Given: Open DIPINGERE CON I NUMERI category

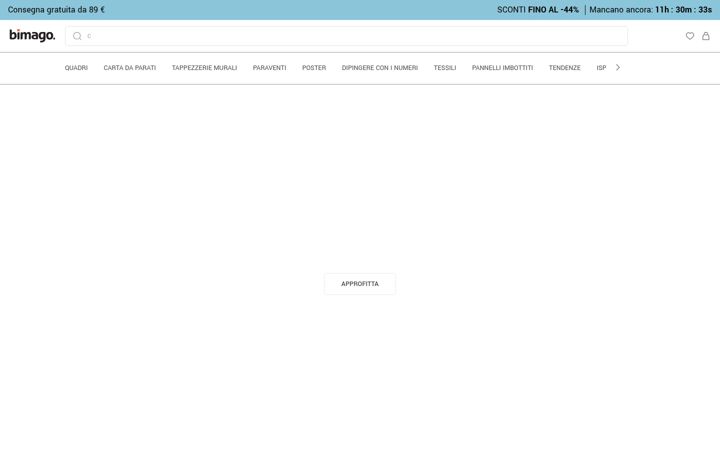Looking at the screenshot, I should (380, 68).
